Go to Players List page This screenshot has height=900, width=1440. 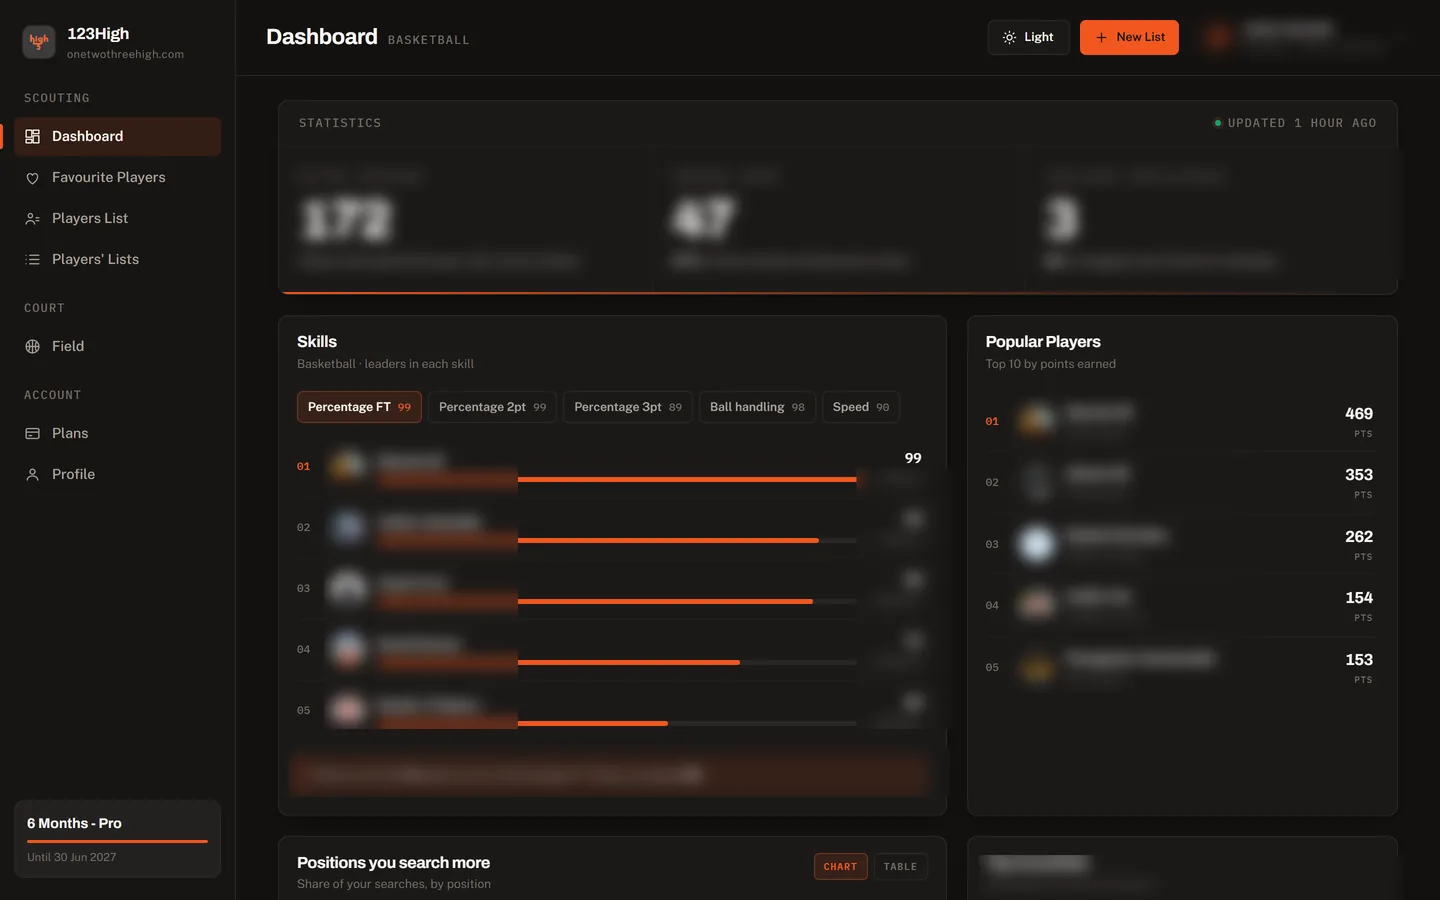coord(117,219)
